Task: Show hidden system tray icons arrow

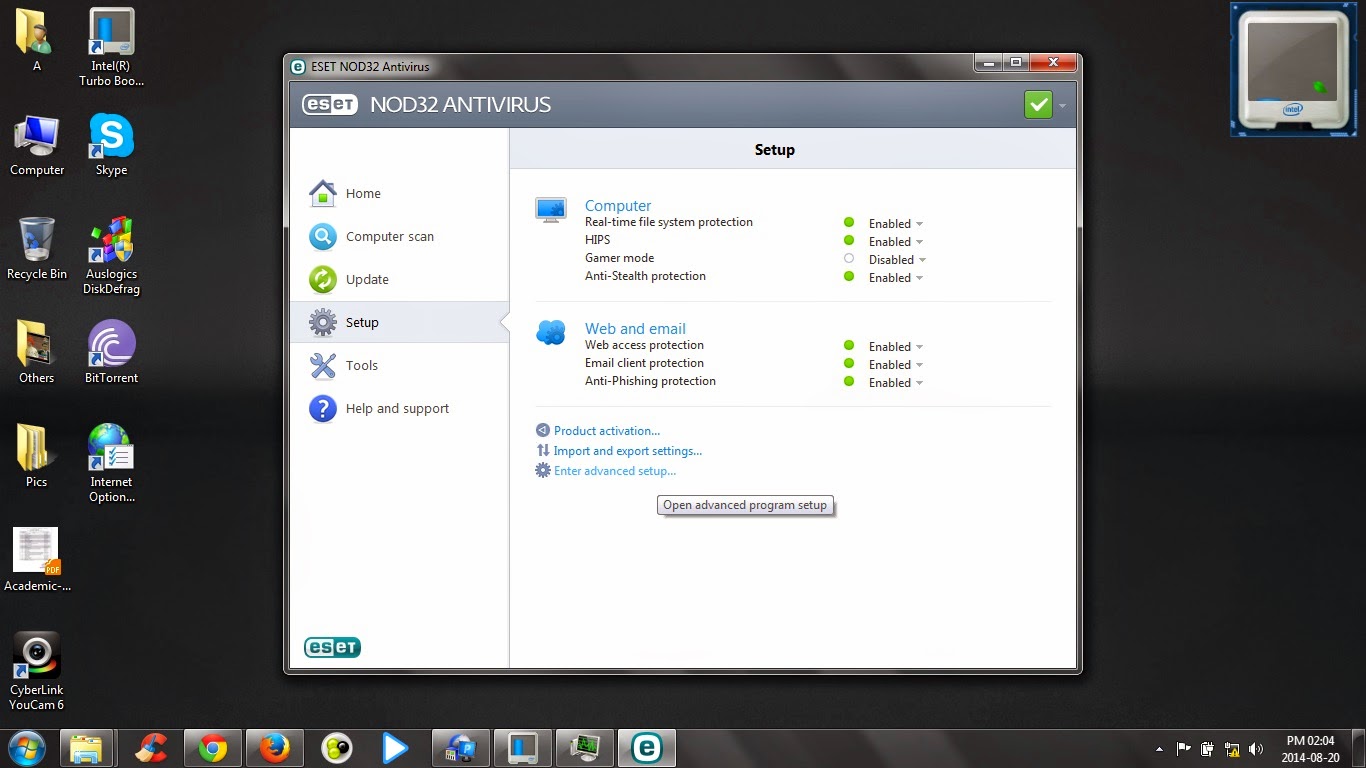Action: [1159, 748]
